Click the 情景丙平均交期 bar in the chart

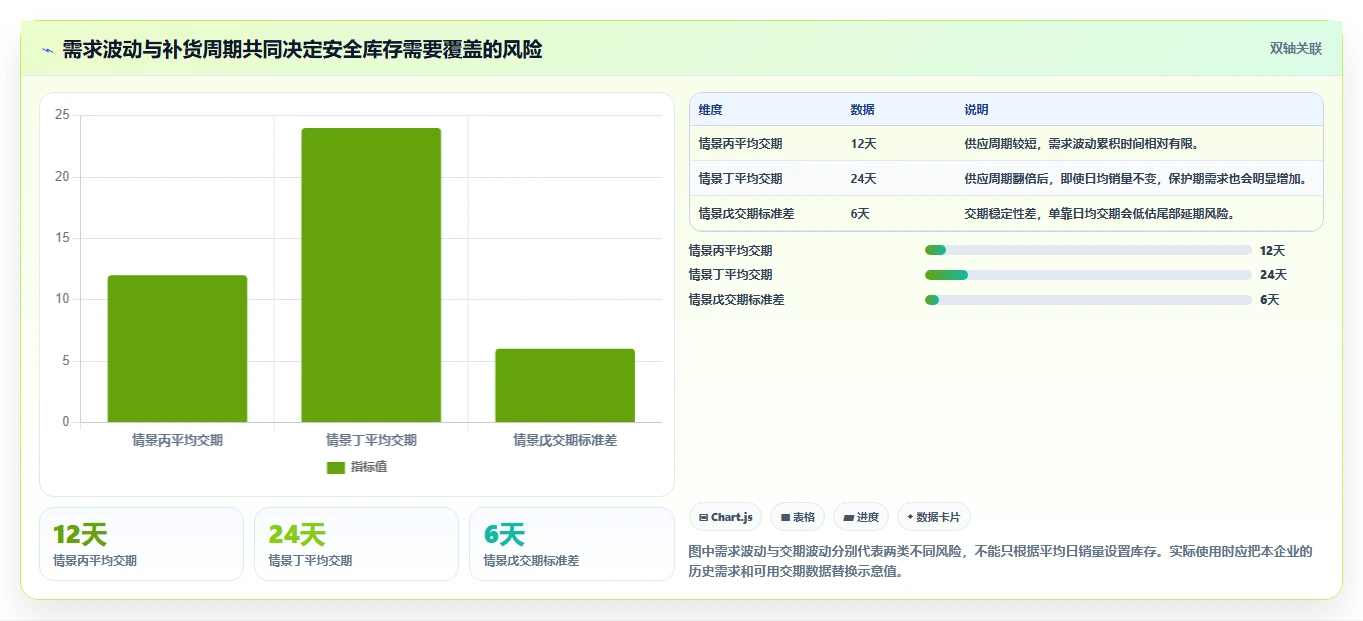[177, 348]
